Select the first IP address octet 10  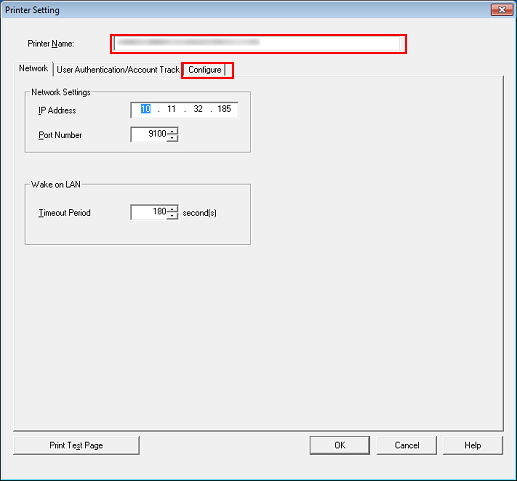point(146,109)
